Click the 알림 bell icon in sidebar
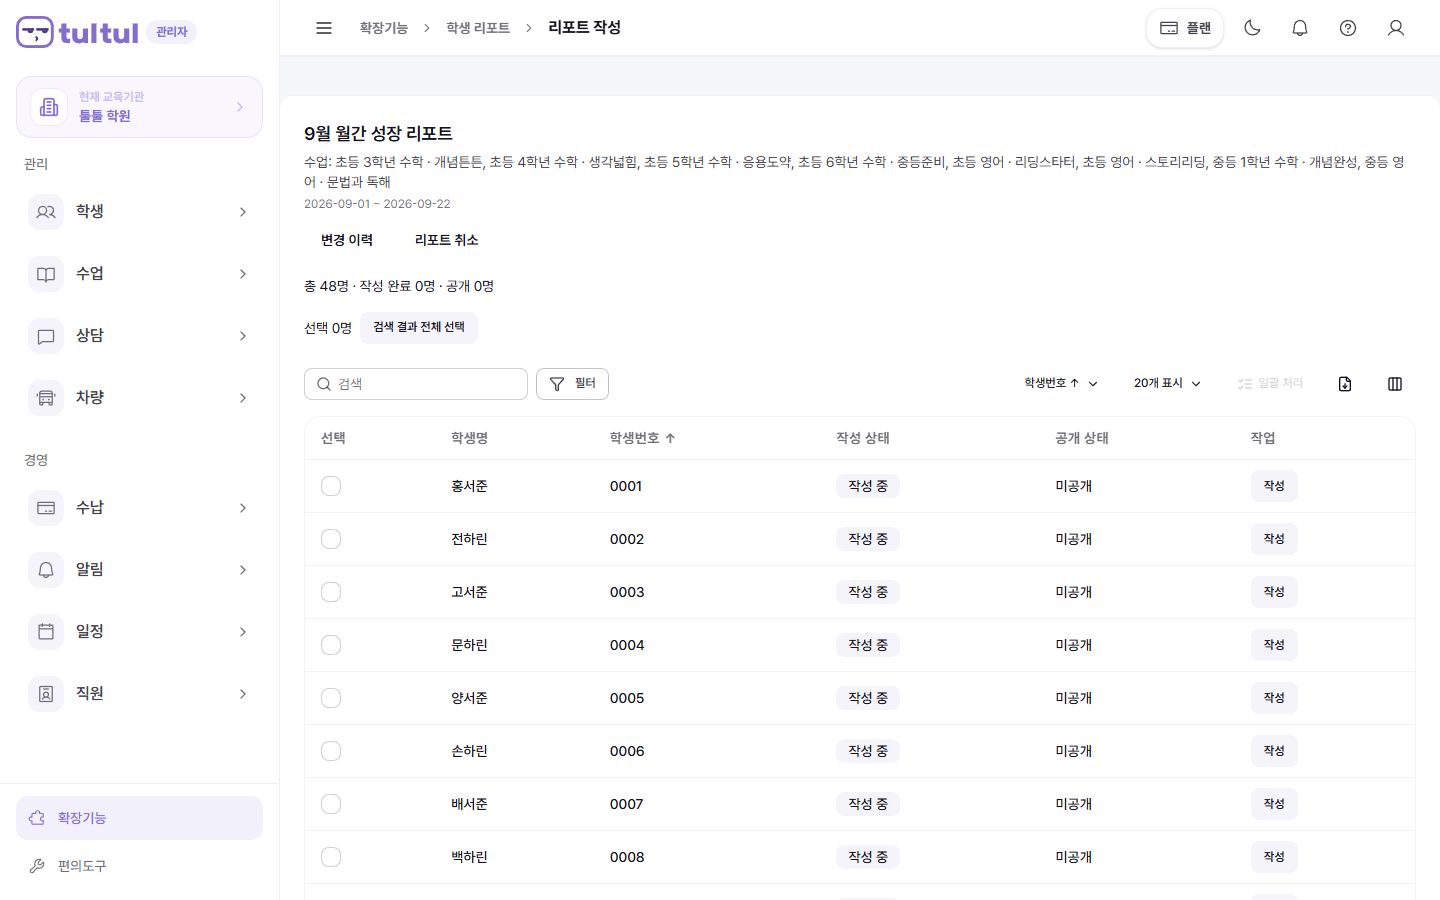 [x=46, y=570]
